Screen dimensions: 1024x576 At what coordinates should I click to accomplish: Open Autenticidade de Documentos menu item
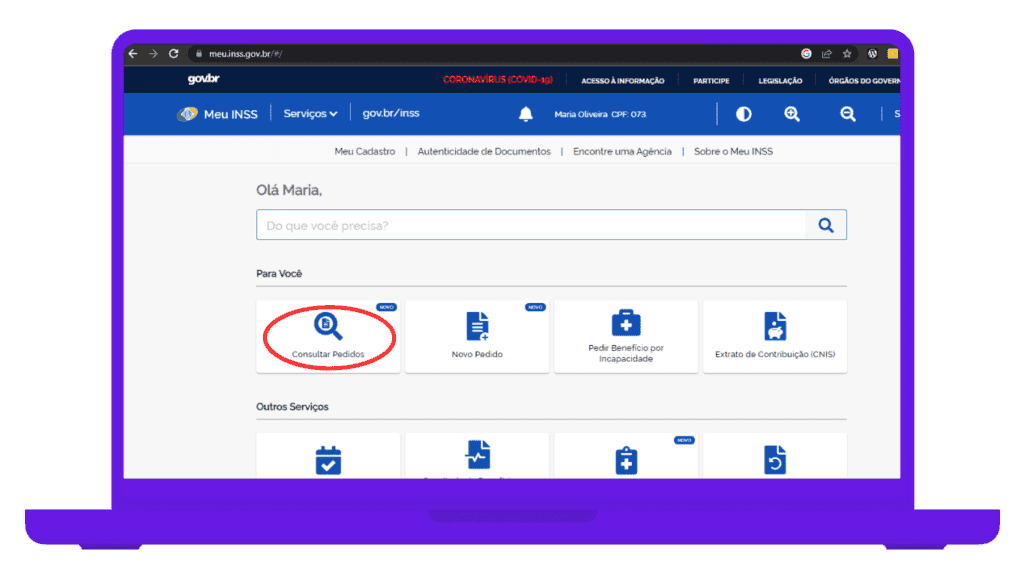484,151
